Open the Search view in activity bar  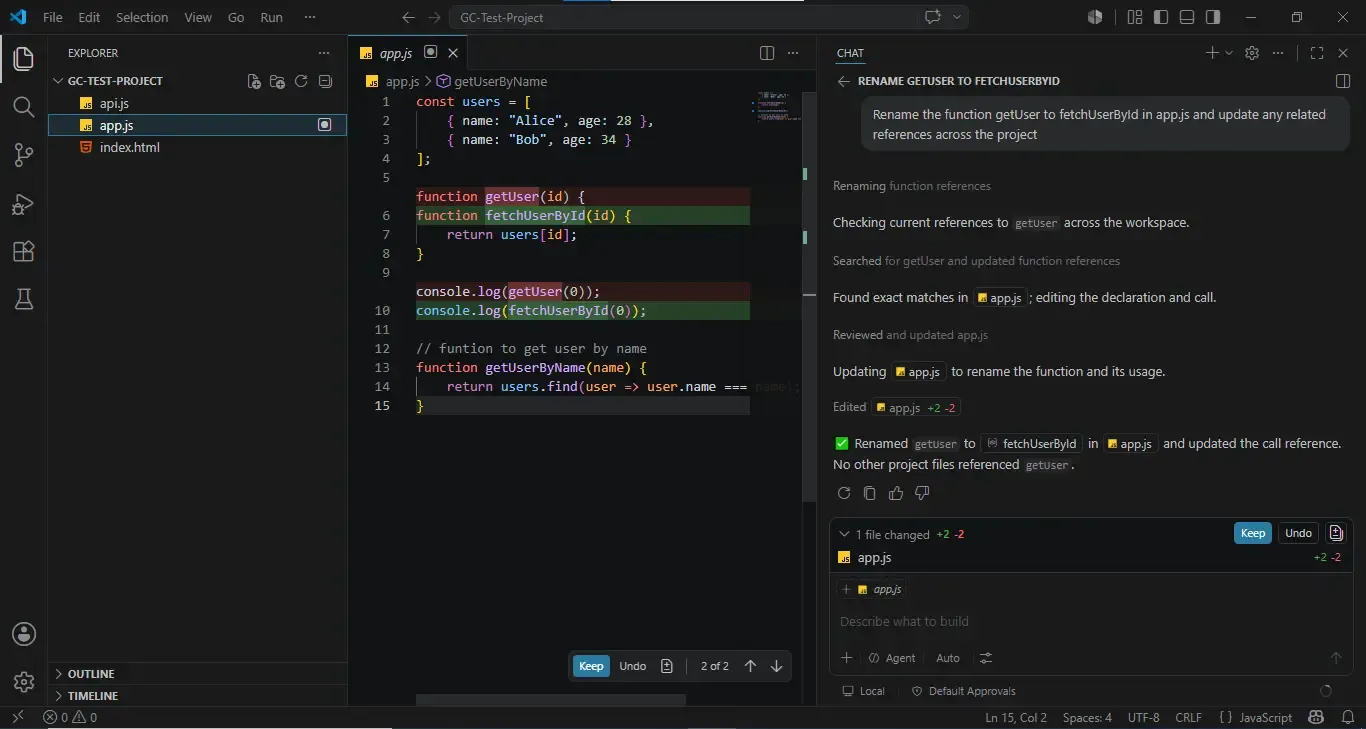click(24, 106)
